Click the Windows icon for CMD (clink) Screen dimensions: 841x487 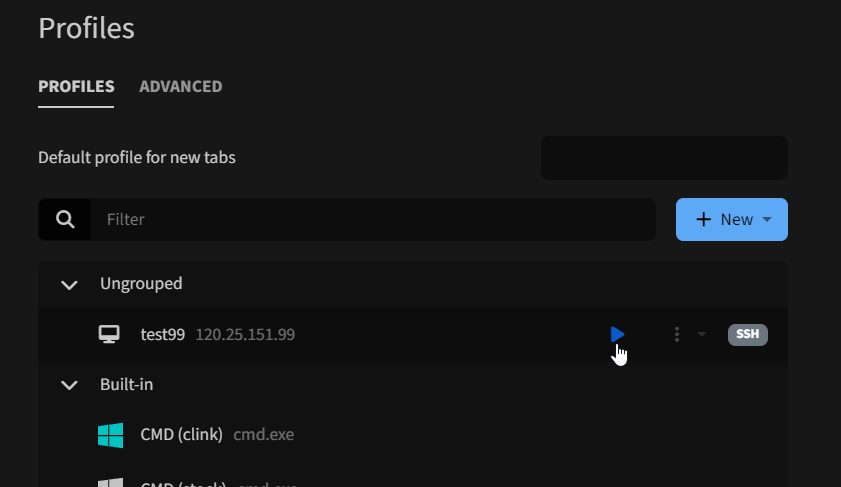(x=110, y=435)
